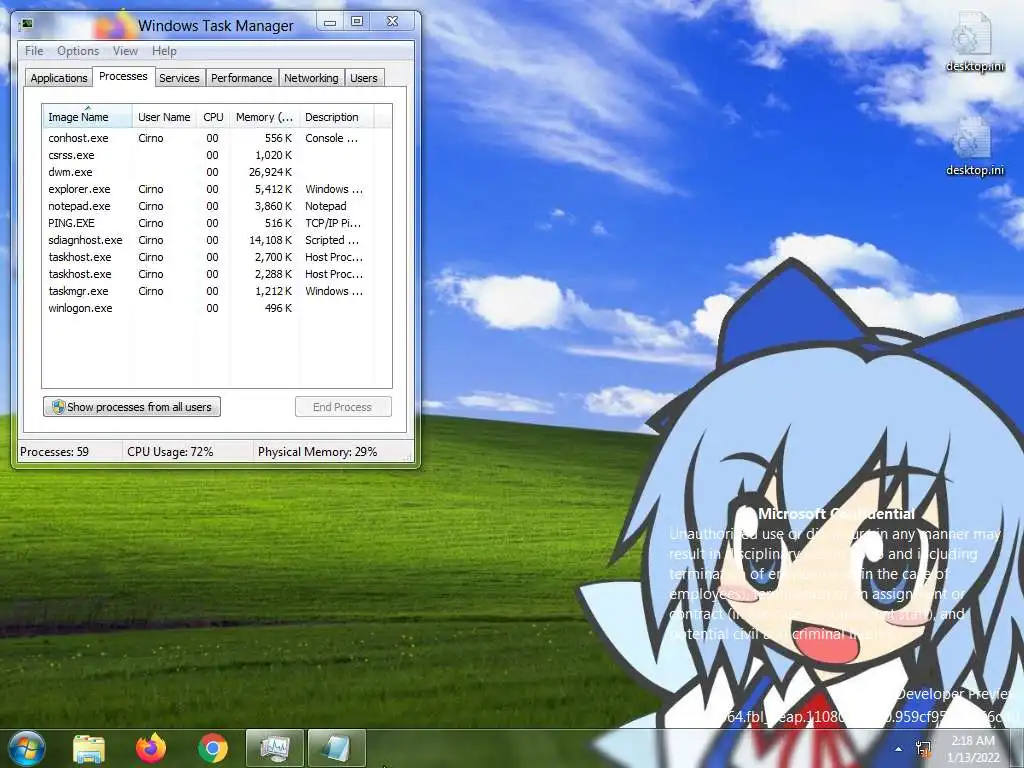Select the upper desktop.ini desktop icon
This screenshot has width=1024, height=768.
pos(974,42)
